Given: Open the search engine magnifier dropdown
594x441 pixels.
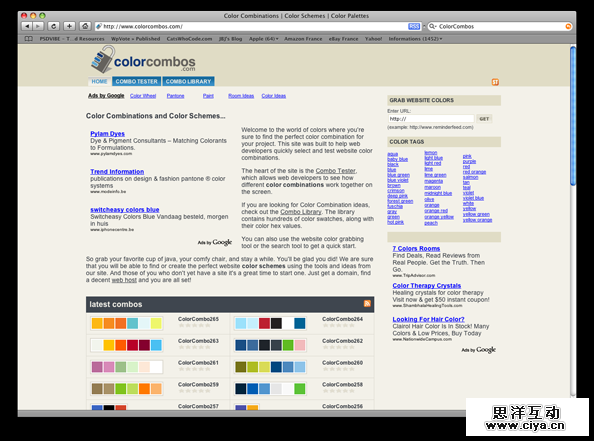Looking at the screenshot, I should 432,26.
